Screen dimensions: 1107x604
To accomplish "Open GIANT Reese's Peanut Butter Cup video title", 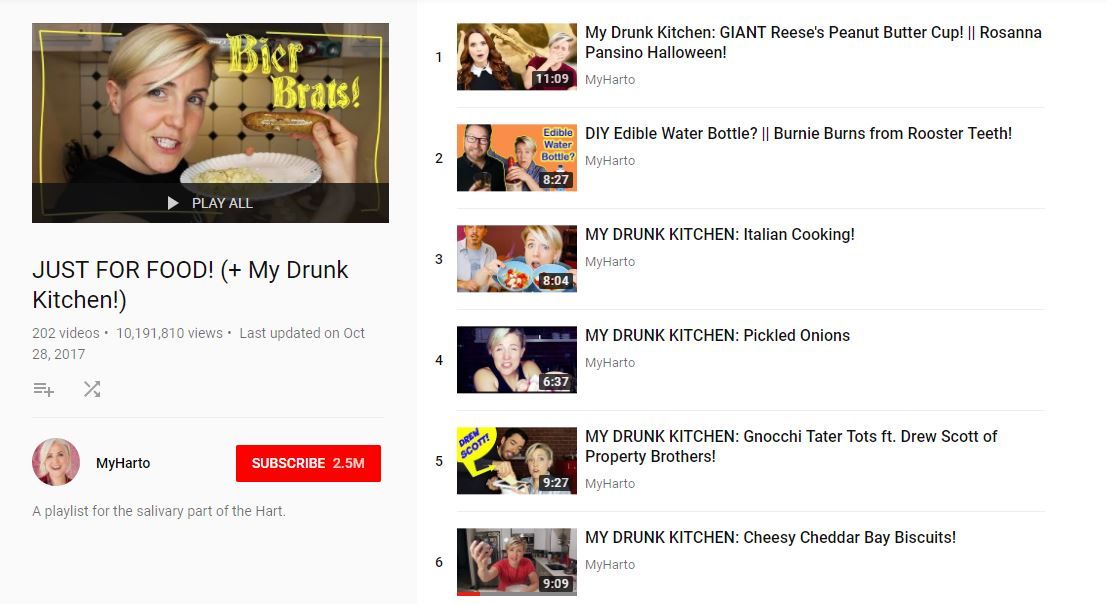I will coord(813,42).
